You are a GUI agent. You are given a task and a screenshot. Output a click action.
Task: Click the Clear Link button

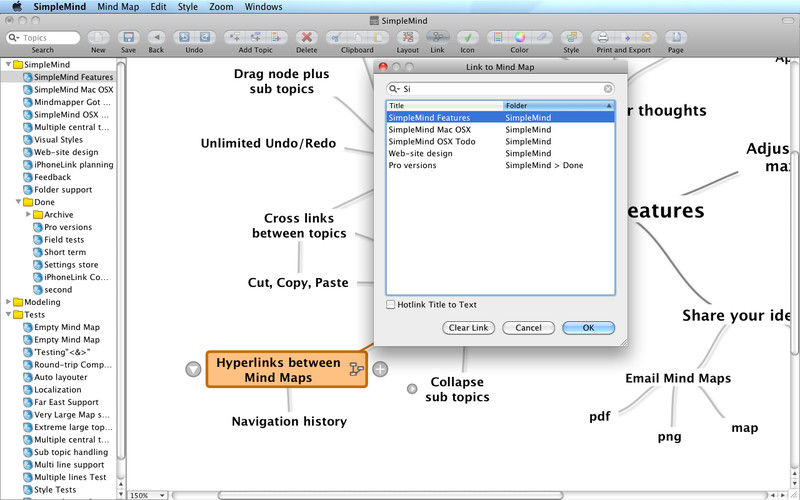click(x=468, y=328)
